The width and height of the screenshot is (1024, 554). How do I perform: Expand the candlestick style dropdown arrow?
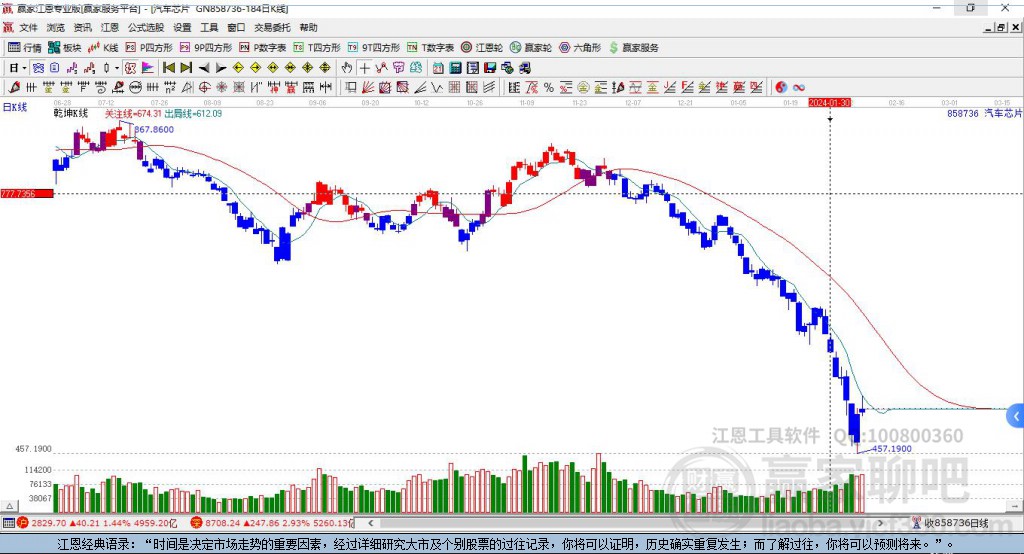pos(117,68)
